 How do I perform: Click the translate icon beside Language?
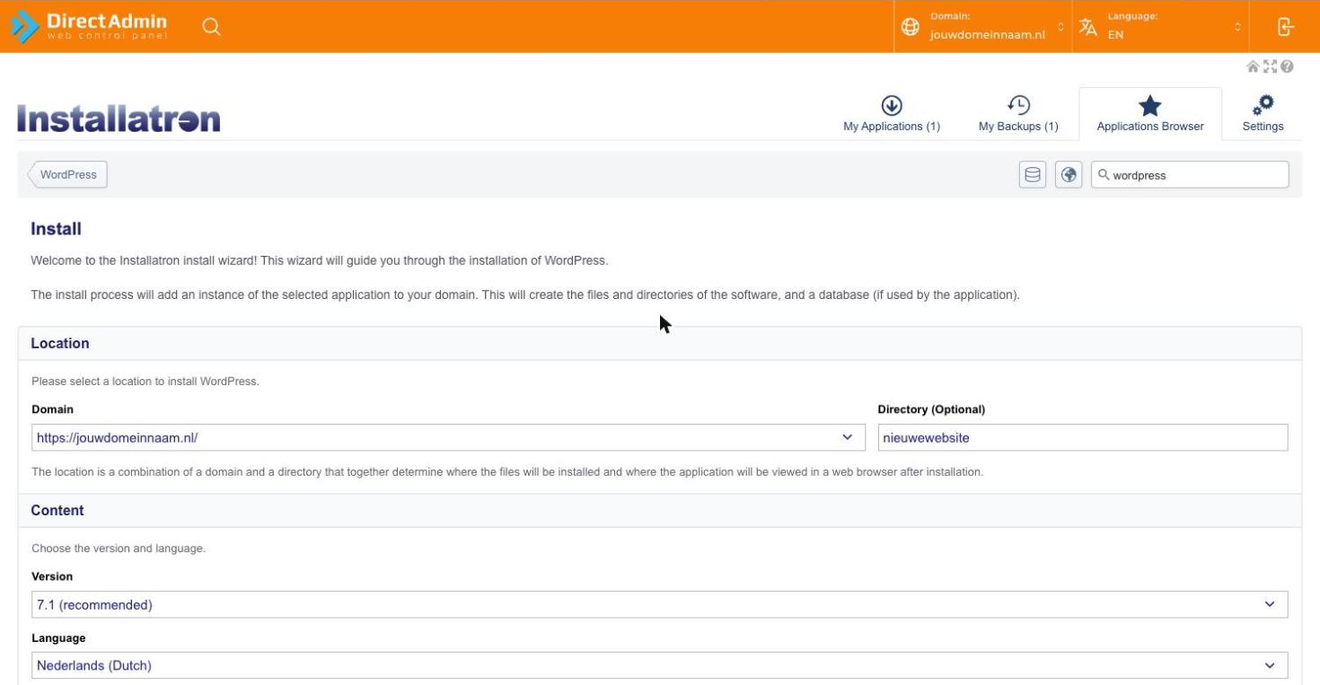pyautogui.click(x=1088, y=27)
